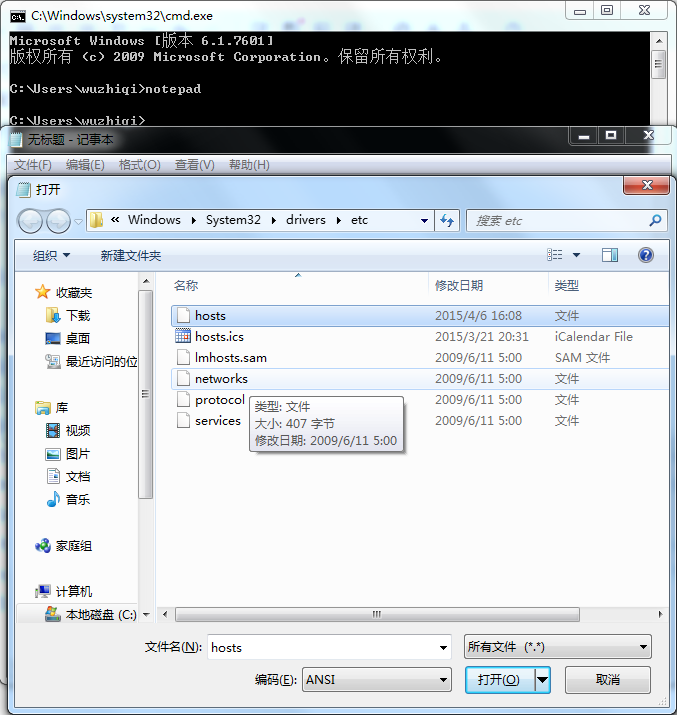Open the recent pages dropdown beside navigation arrows

pyautogui.click(x=78, y=222)
